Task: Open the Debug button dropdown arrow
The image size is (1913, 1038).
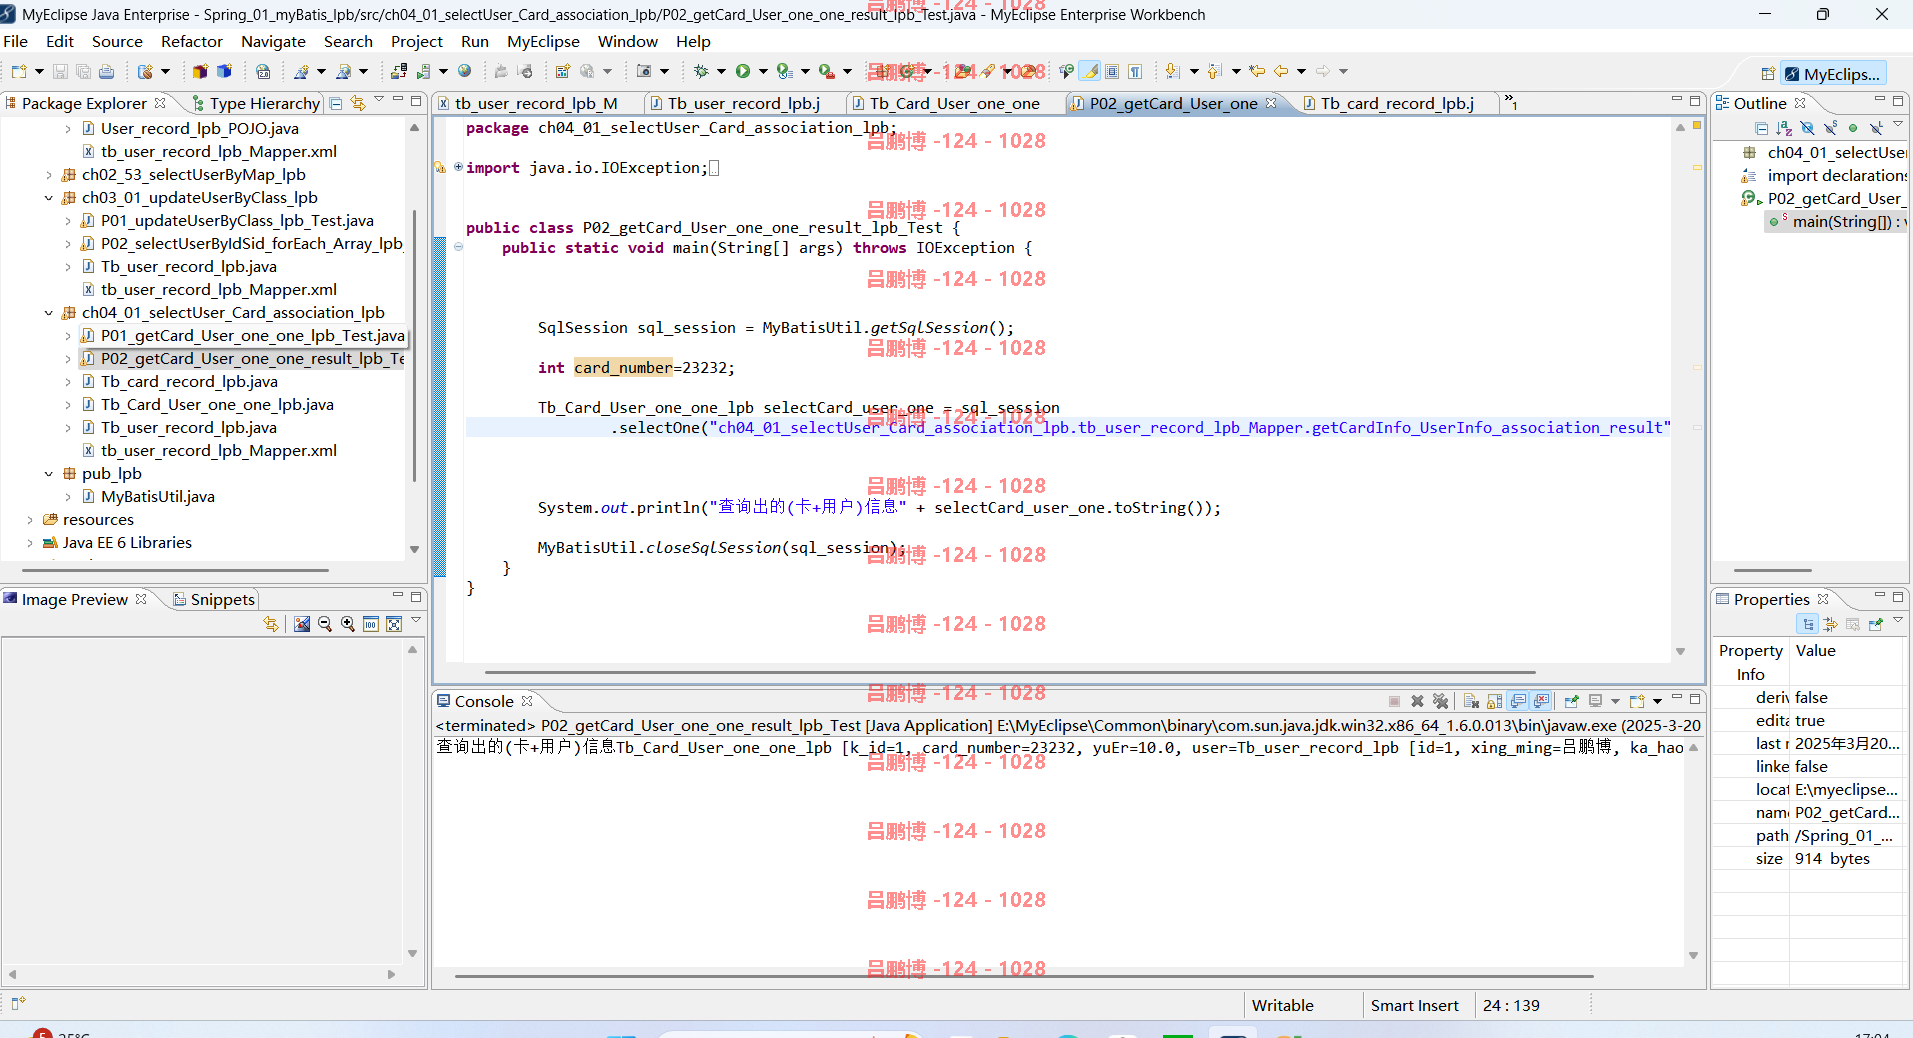Action: coord(721,72)
